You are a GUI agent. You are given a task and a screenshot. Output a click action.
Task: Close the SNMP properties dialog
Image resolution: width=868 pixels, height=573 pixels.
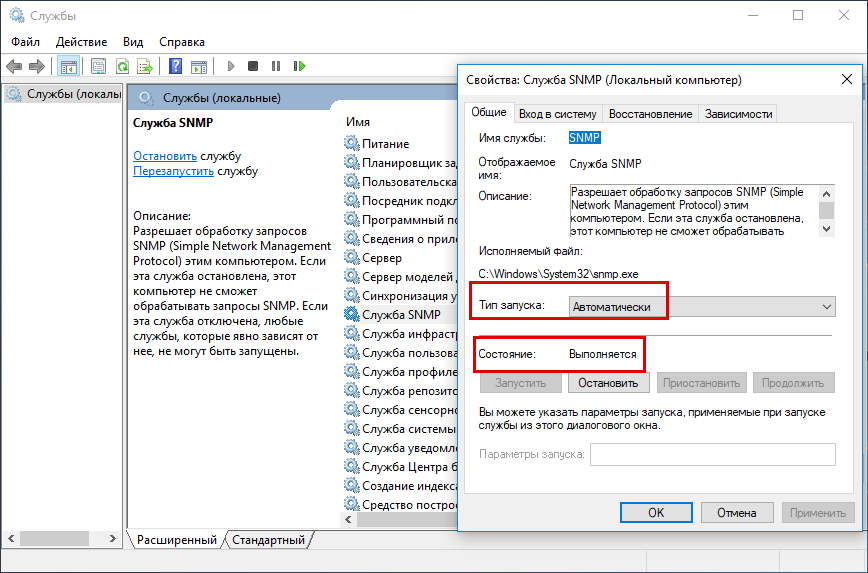tap(847, 79)
